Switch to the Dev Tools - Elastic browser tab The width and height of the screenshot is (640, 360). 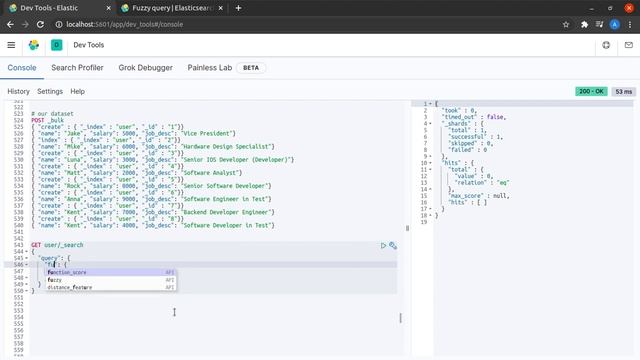click(x=57, y=8)
